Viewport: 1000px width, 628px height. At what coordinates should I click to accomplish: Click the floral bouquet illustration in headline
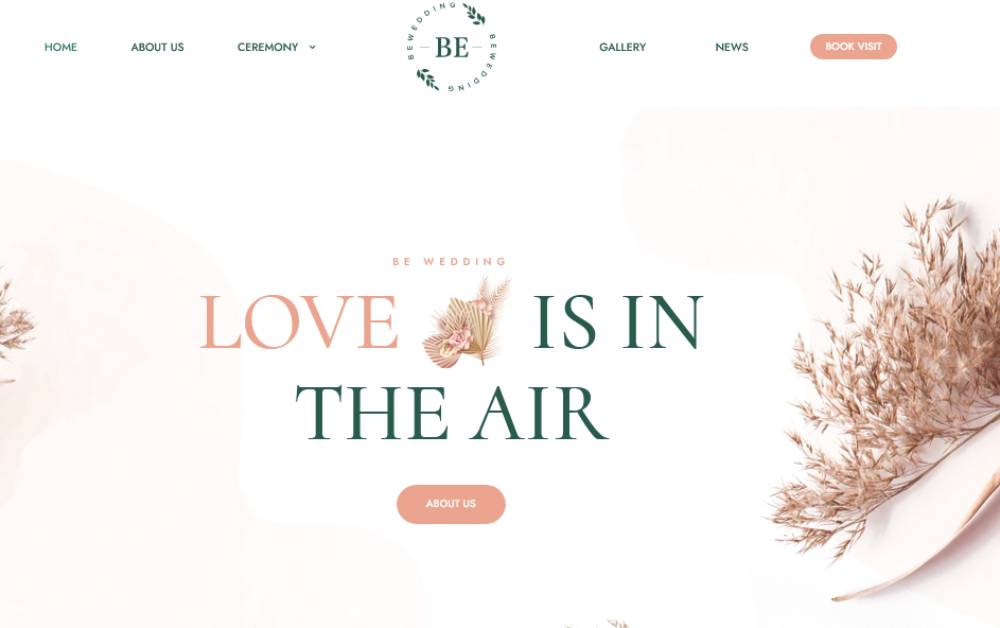click(467, 322)
